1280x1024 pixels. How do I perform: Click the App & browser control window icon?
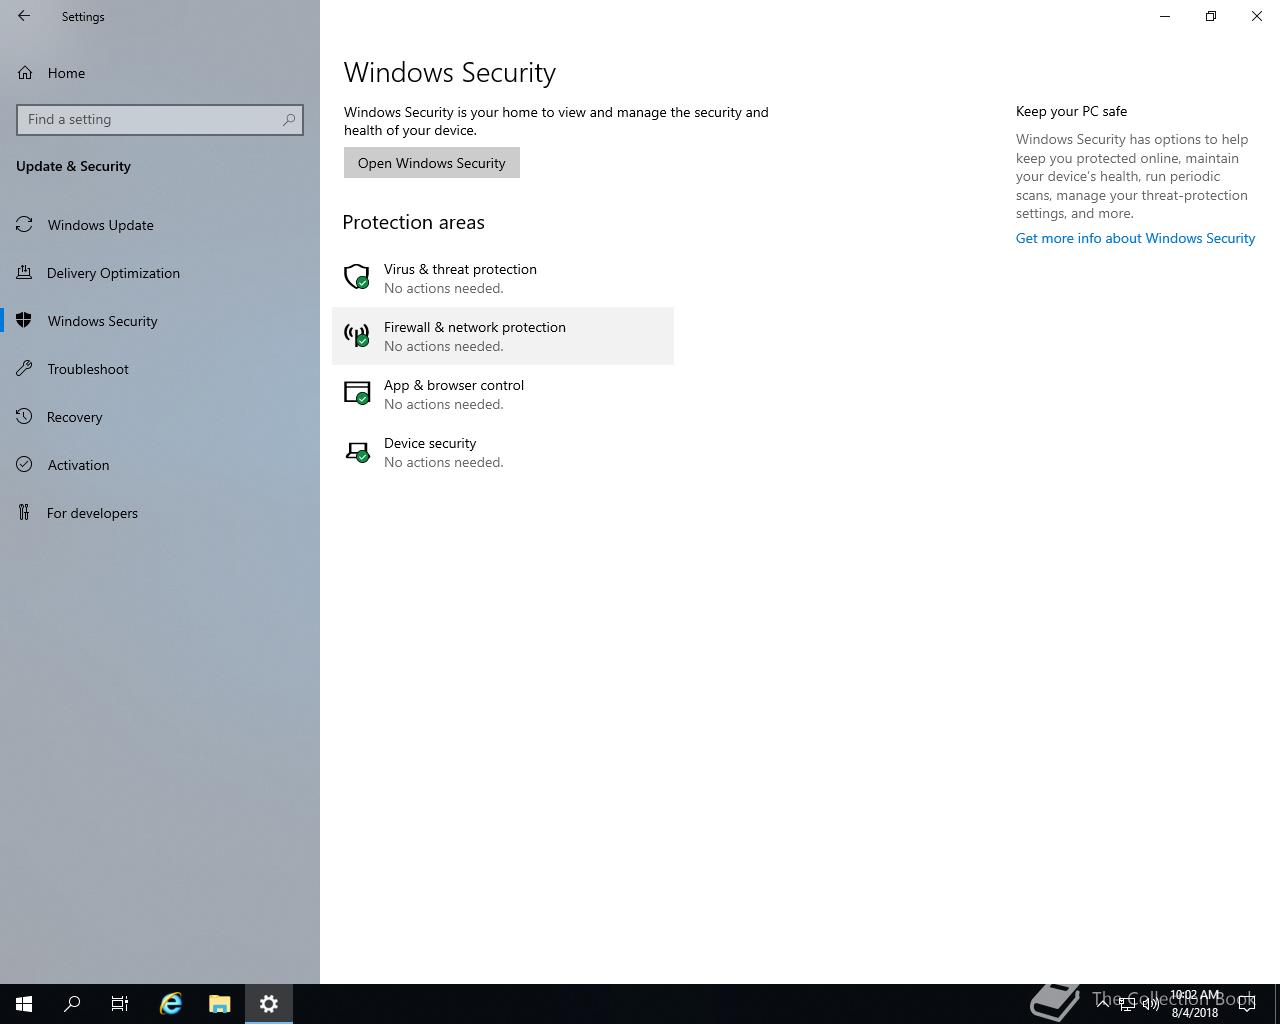click(x=357, y=393)
